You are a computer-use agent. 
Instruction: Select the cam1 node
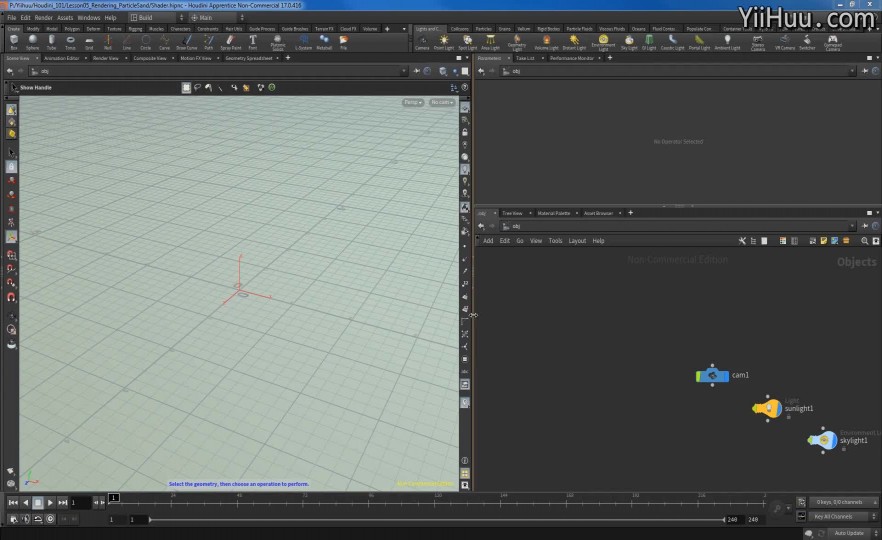click(712, 375)
